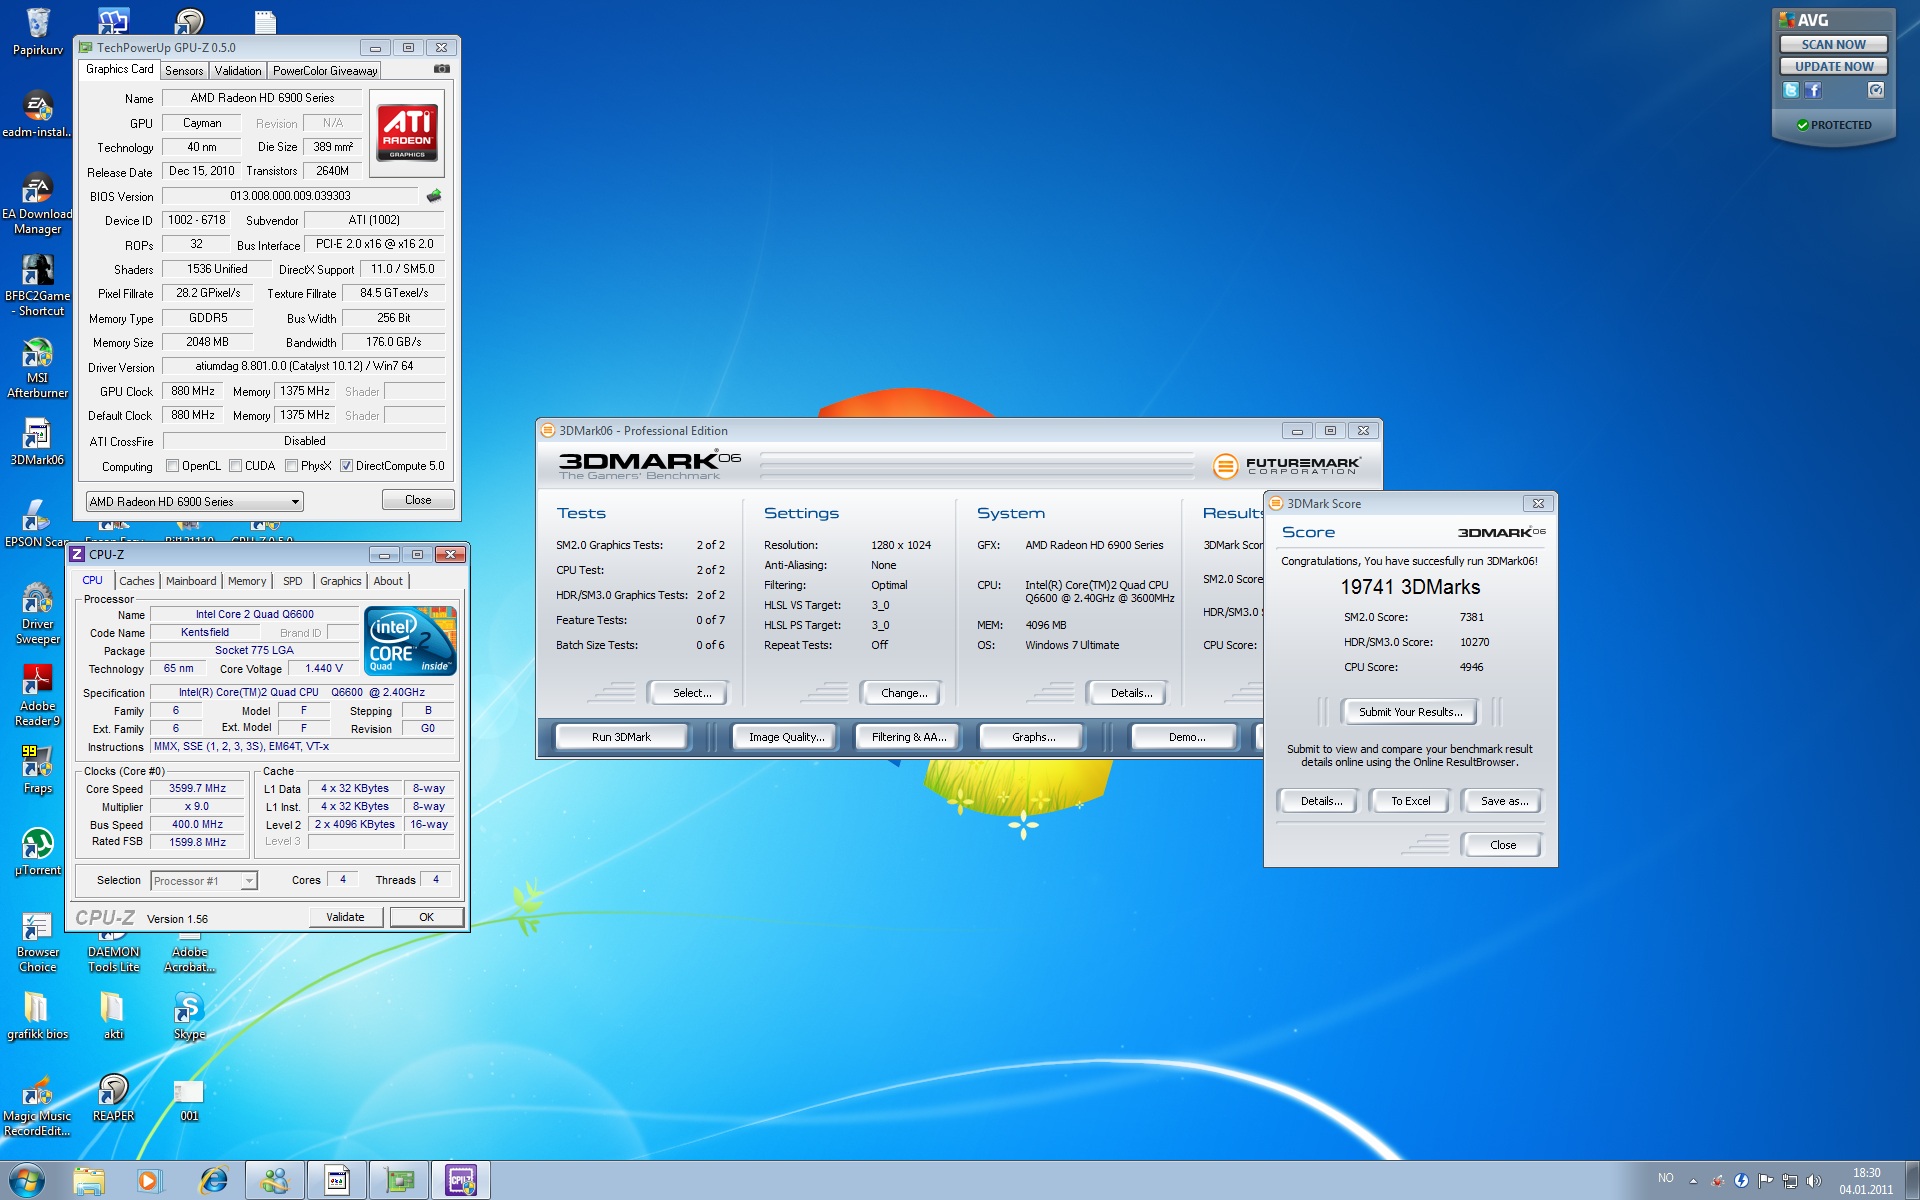Click the 19741 3DMarks score text

tap(1410, 587)
